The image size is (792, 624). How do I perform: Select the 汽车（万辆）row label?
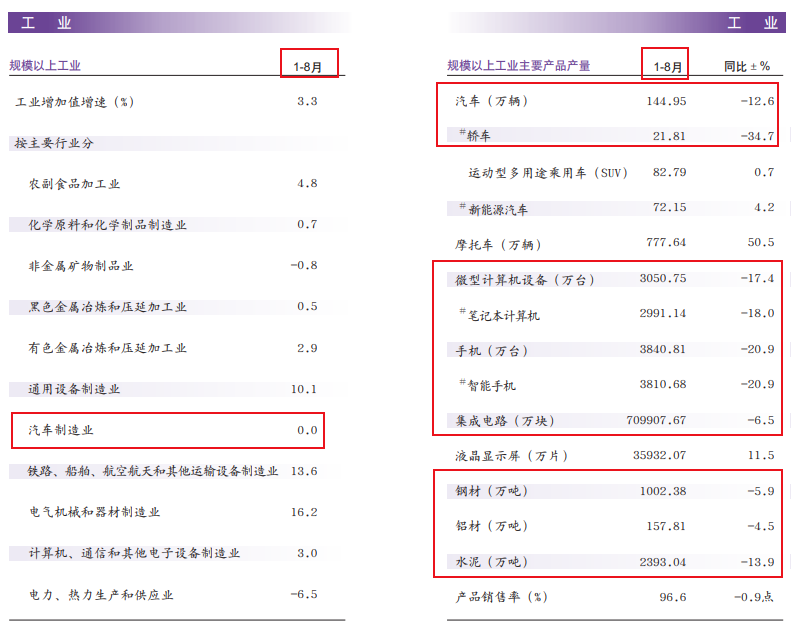tap(492, 101)
